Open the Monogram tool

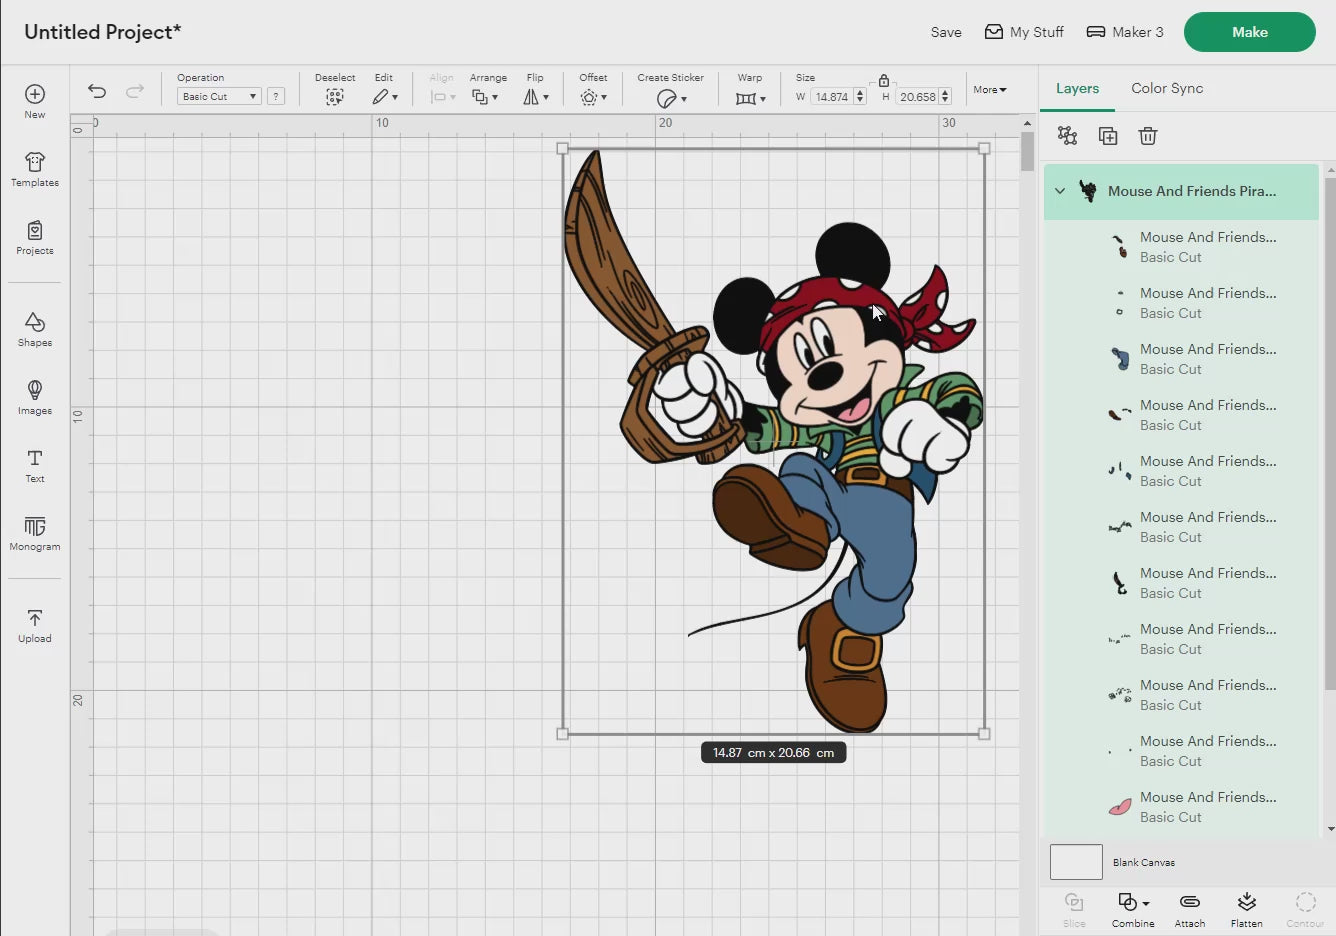click(35, 533)
